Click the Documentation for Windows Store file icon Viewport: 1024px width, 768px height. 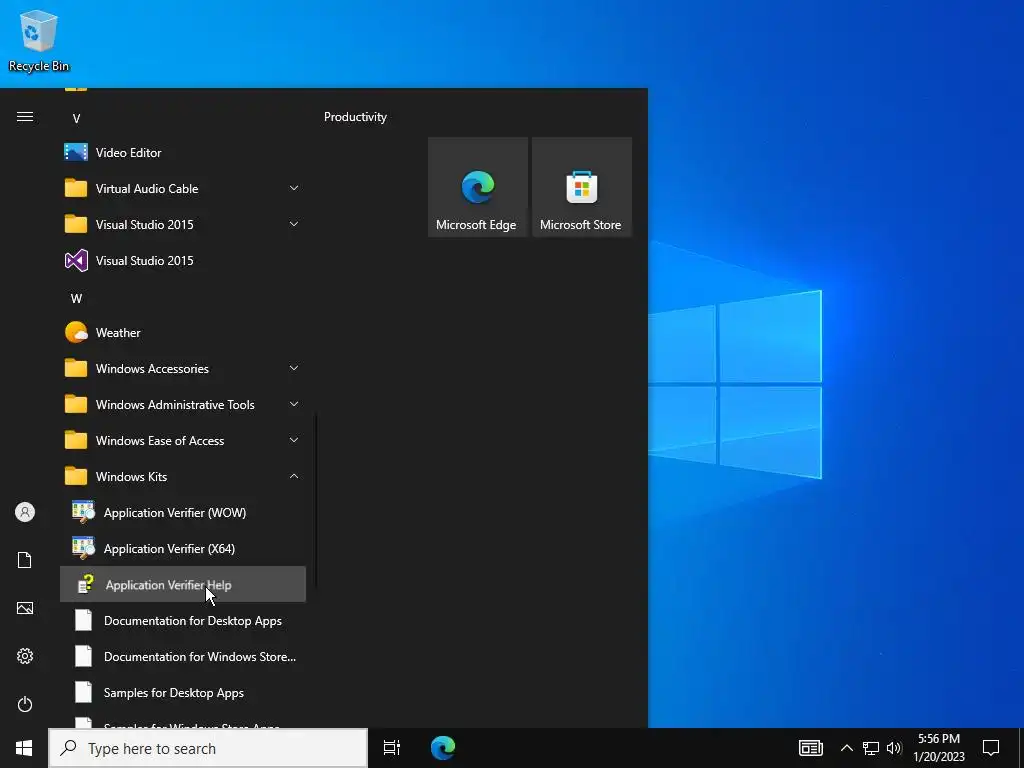[x=84, y=656]
